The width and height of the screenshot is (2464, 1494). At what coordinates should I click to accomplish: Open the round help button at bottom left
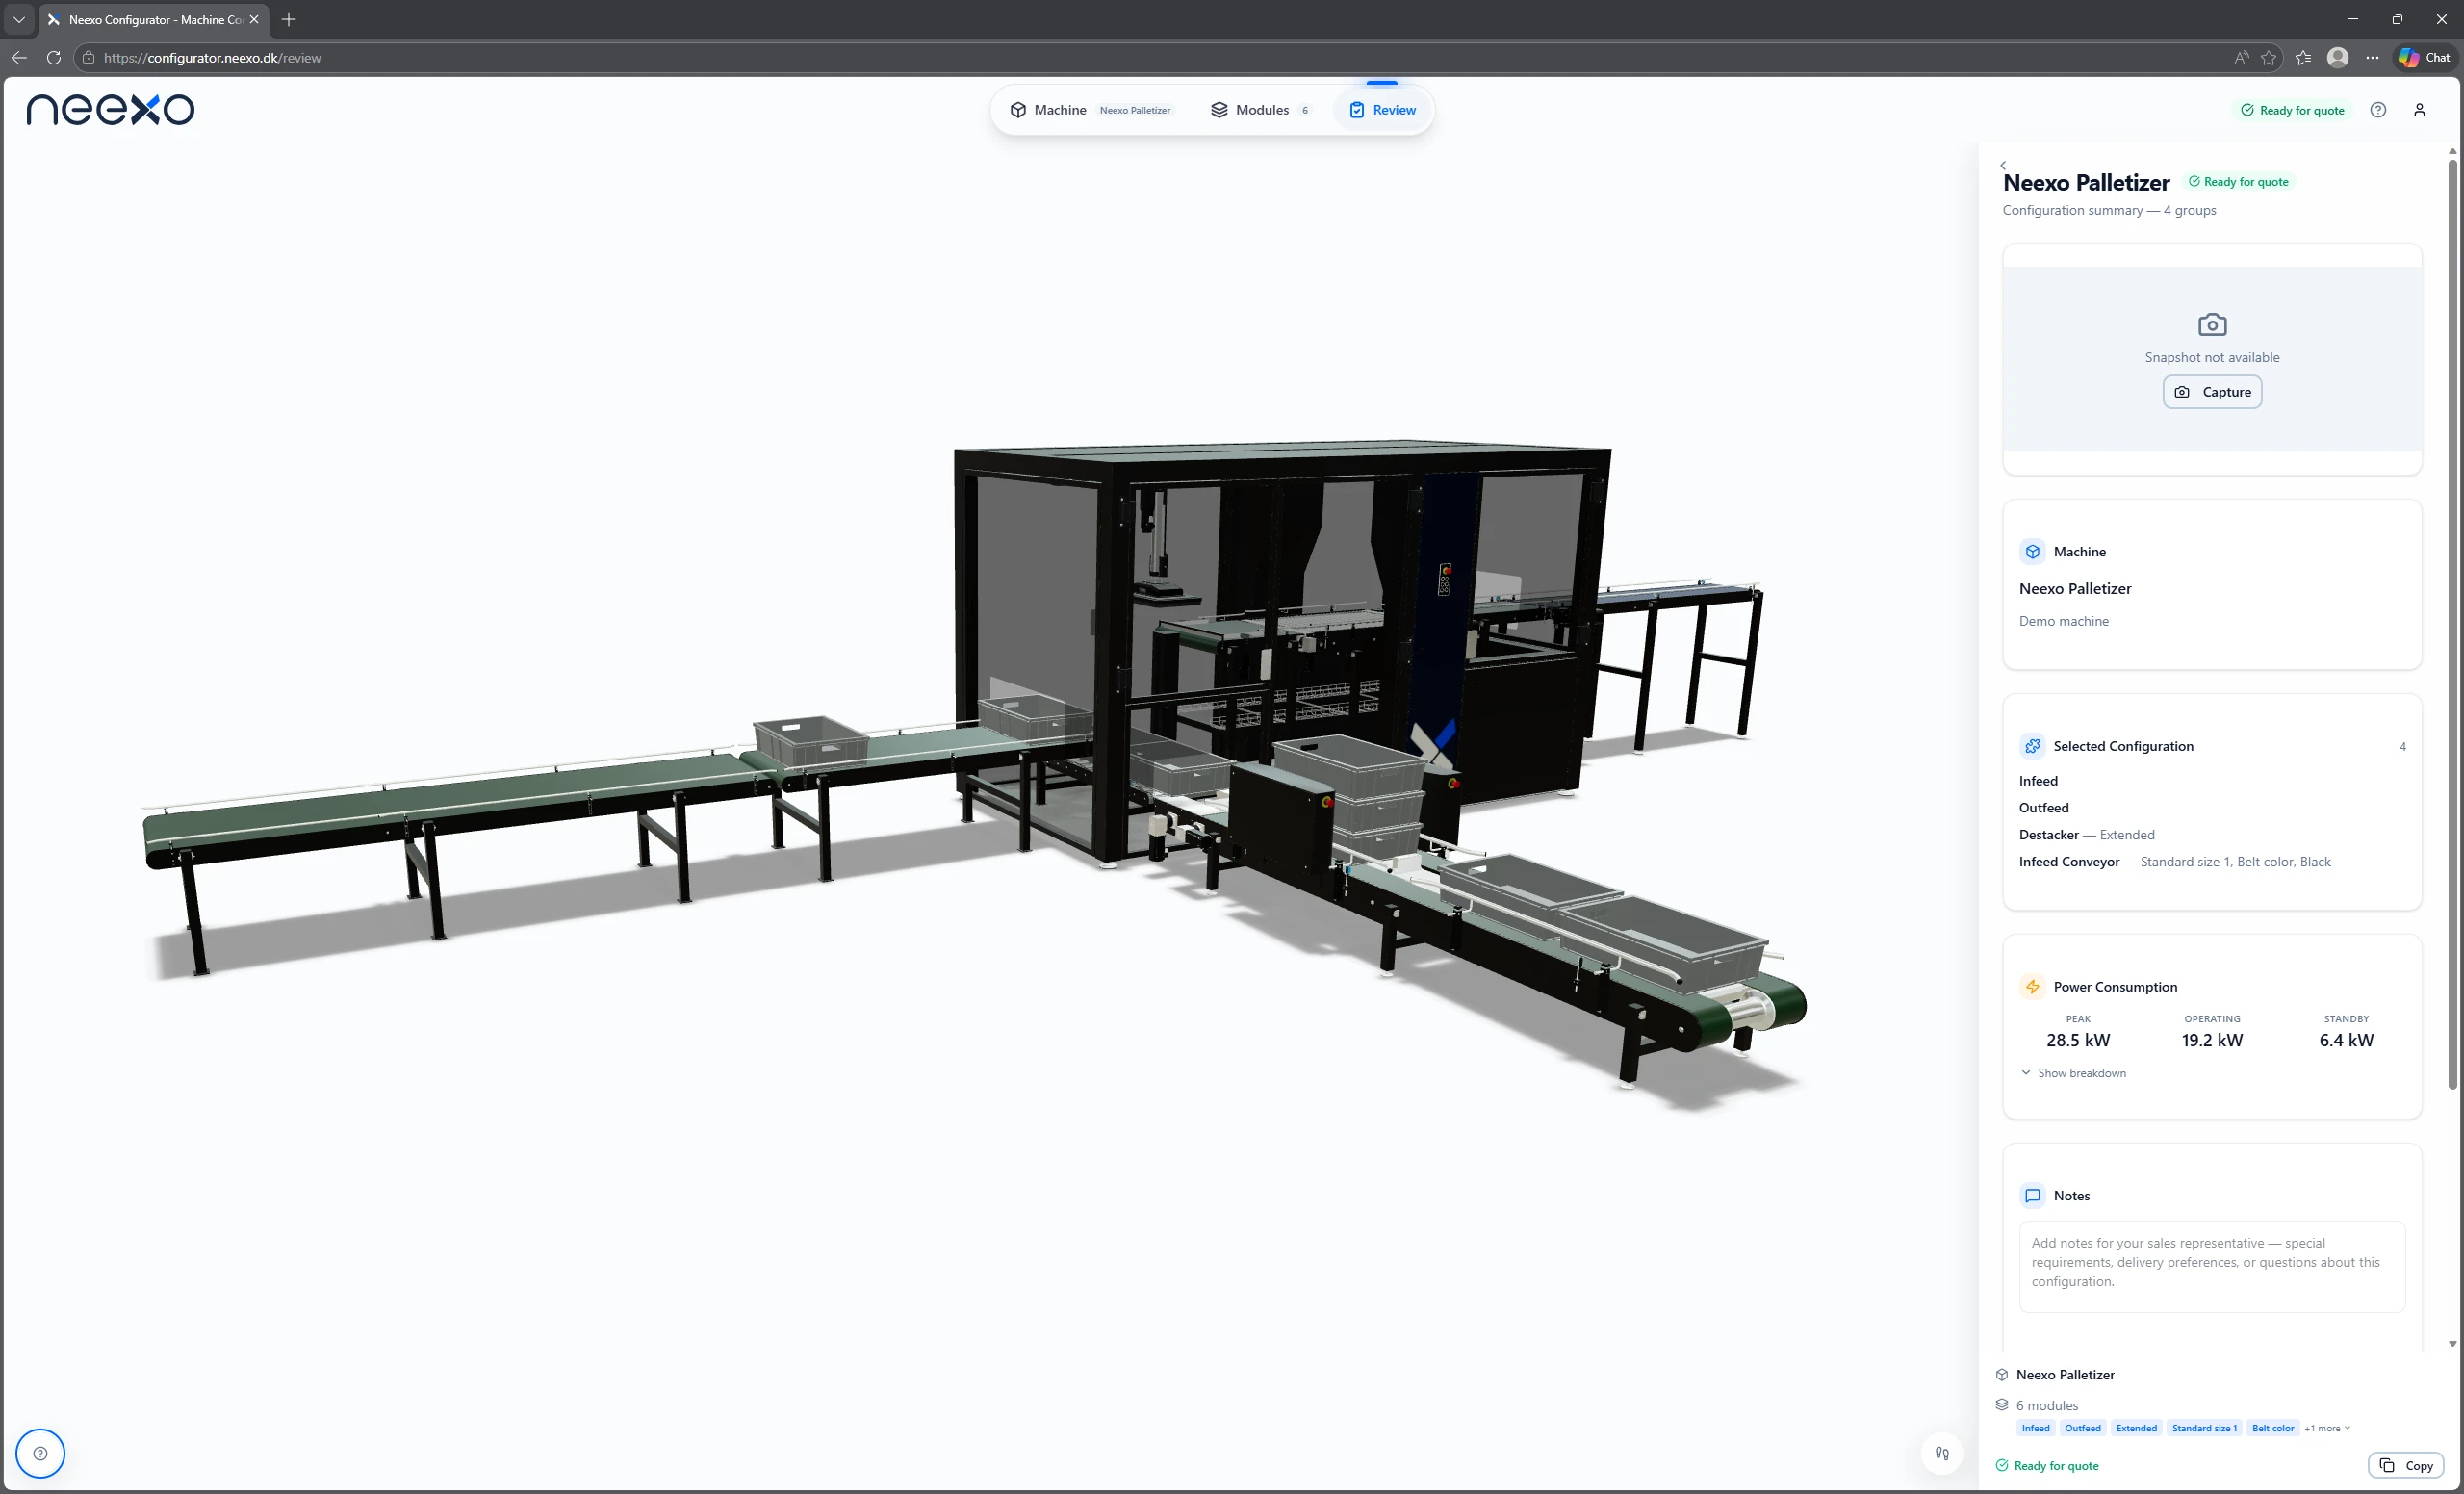coord(40,1453)
